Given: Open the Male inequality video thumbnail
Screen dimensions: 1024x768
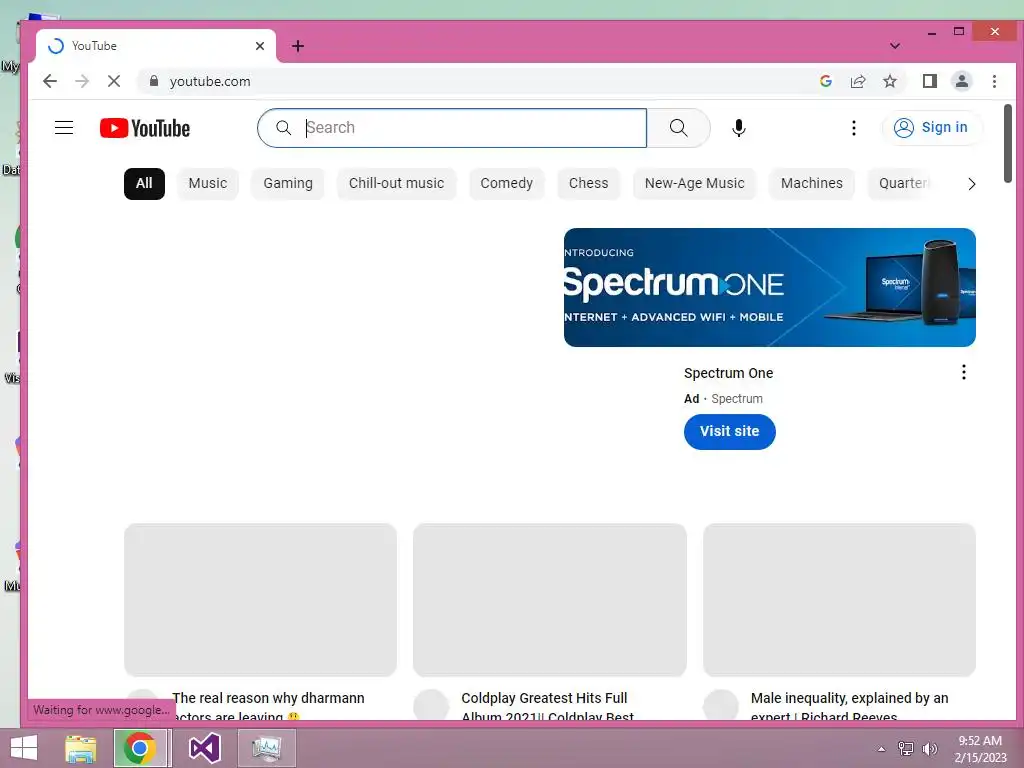Looking at the screenshot, I should pos(839,600).
